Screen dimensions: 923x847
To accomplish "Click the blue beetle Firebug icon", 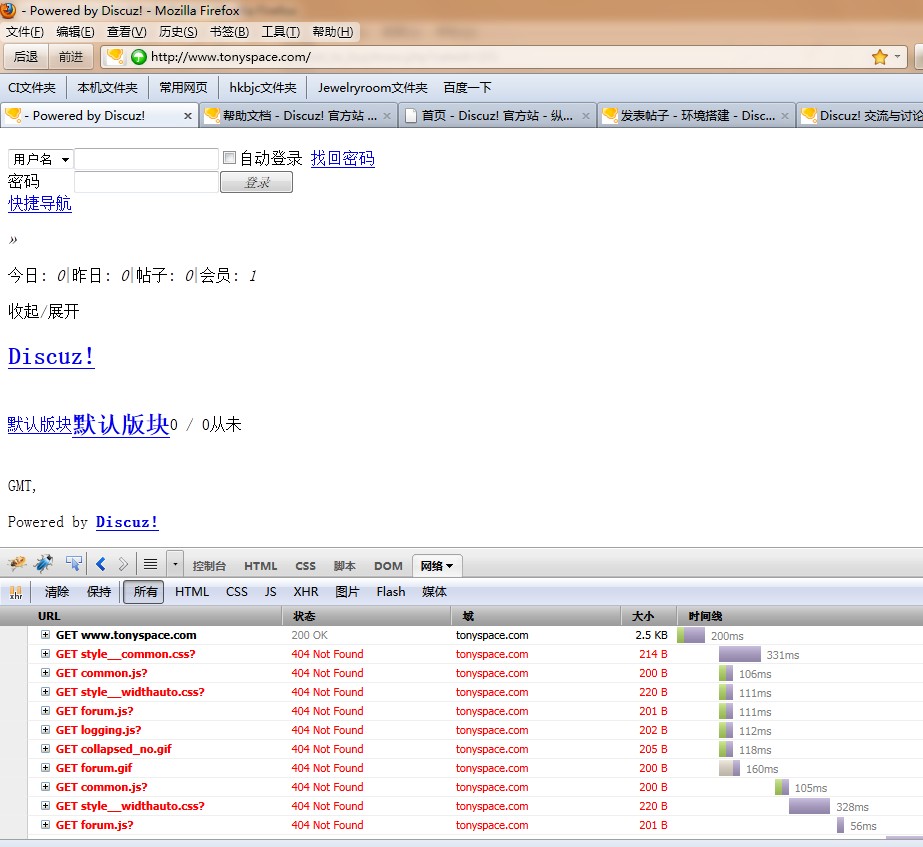I will pyautogui.click(x=44, y=564).
